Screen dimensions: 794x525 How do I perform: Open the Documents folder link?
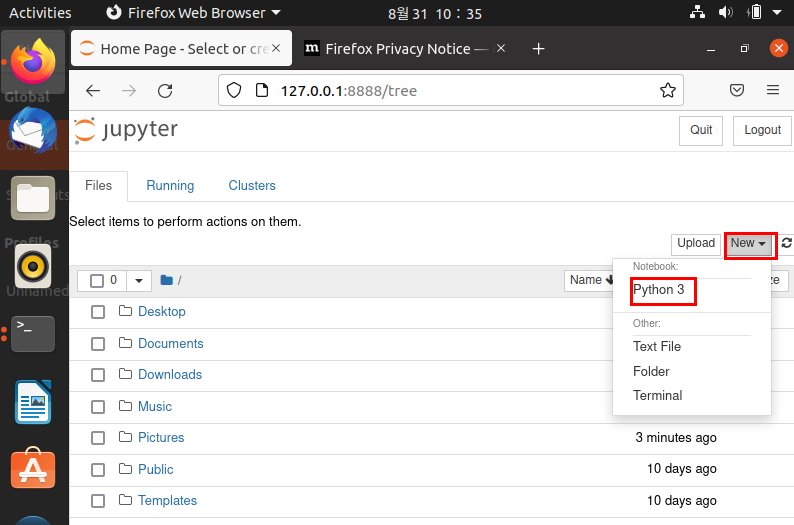[171, 343]
